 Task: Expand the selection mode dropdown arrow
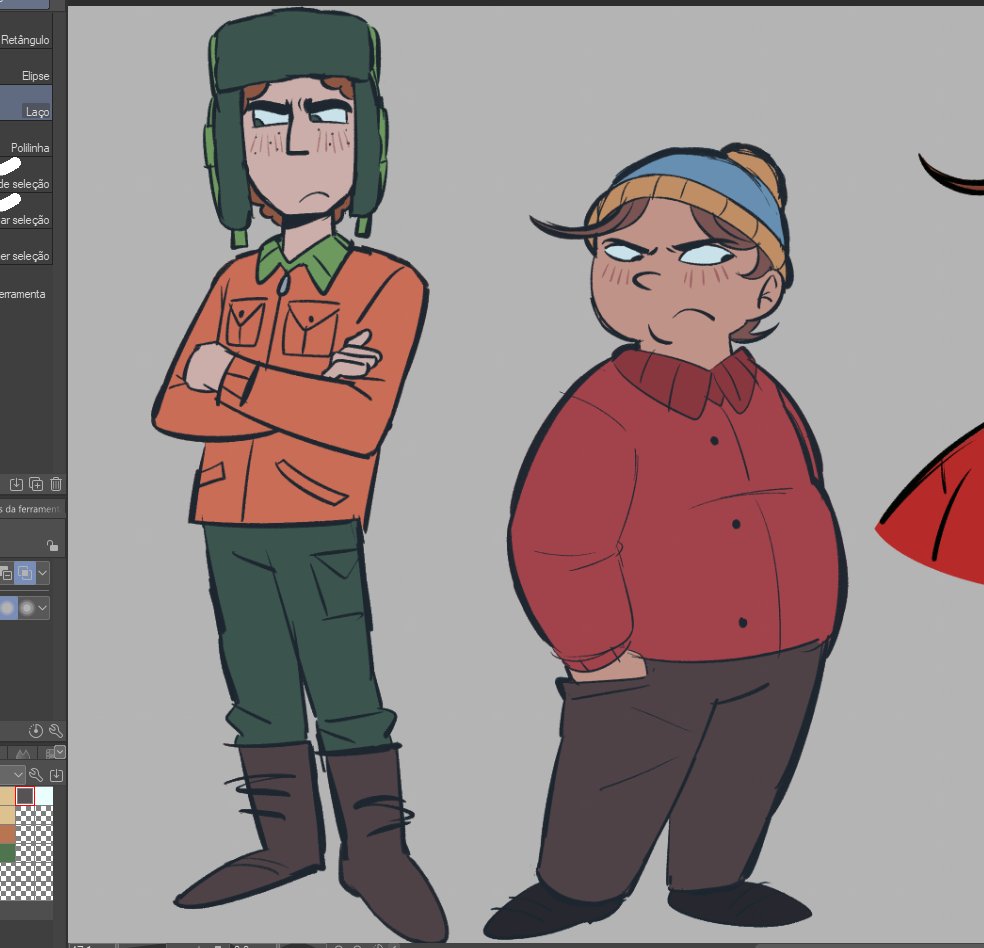[x=43, y=573]
